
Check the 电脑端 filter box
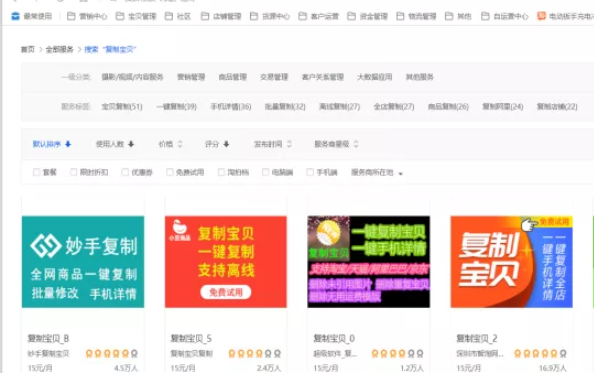(266, 172)
